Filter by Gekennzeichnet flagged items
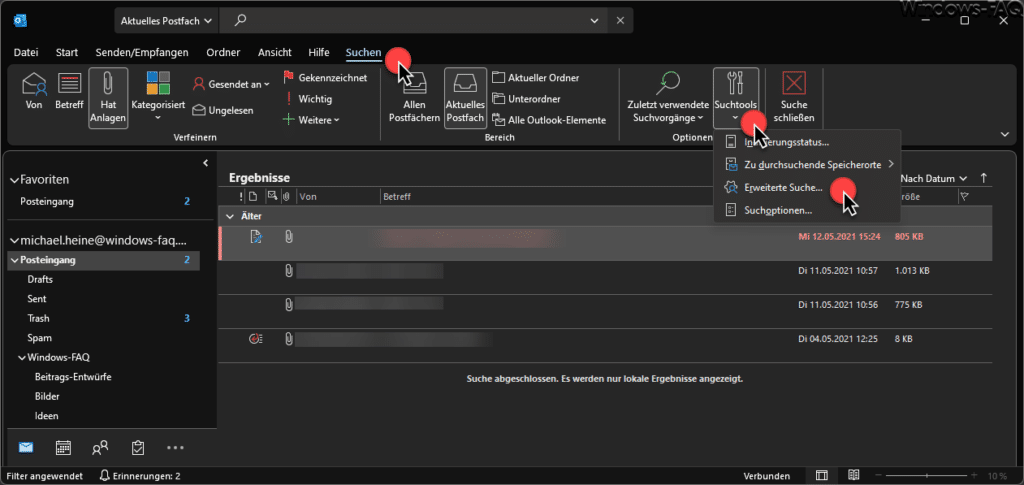The height and width of the screenshot is (485, 1024). click(325, 78)
